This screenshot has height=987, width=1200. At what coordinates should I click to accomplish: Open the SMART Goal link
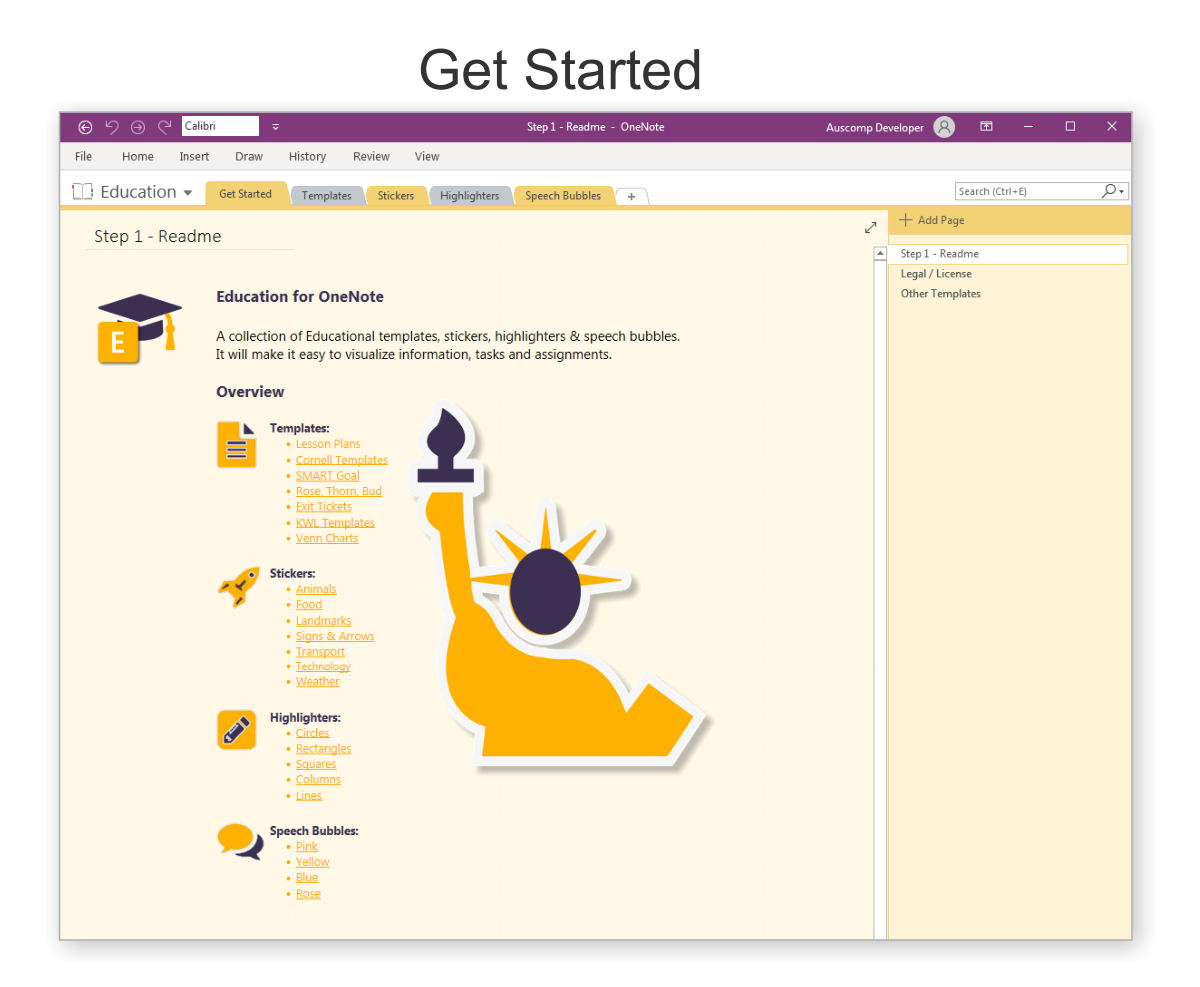(x=328, y=476)
